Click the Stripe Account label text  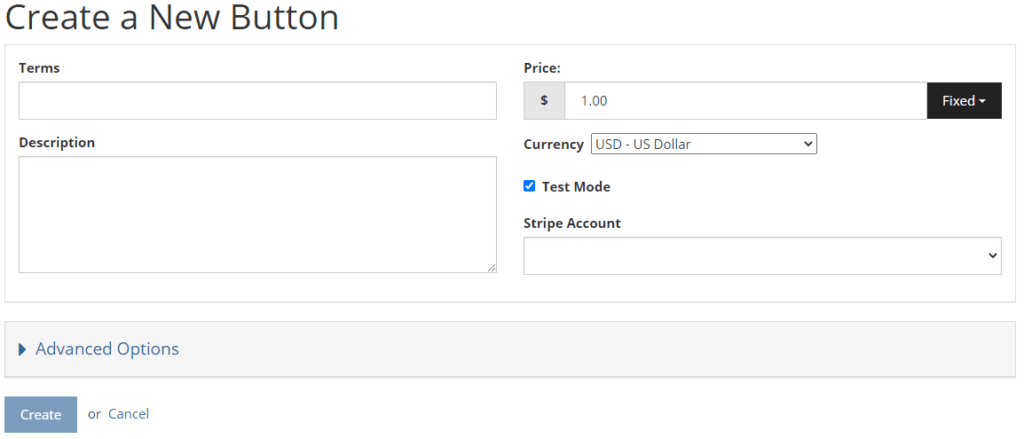572,223
